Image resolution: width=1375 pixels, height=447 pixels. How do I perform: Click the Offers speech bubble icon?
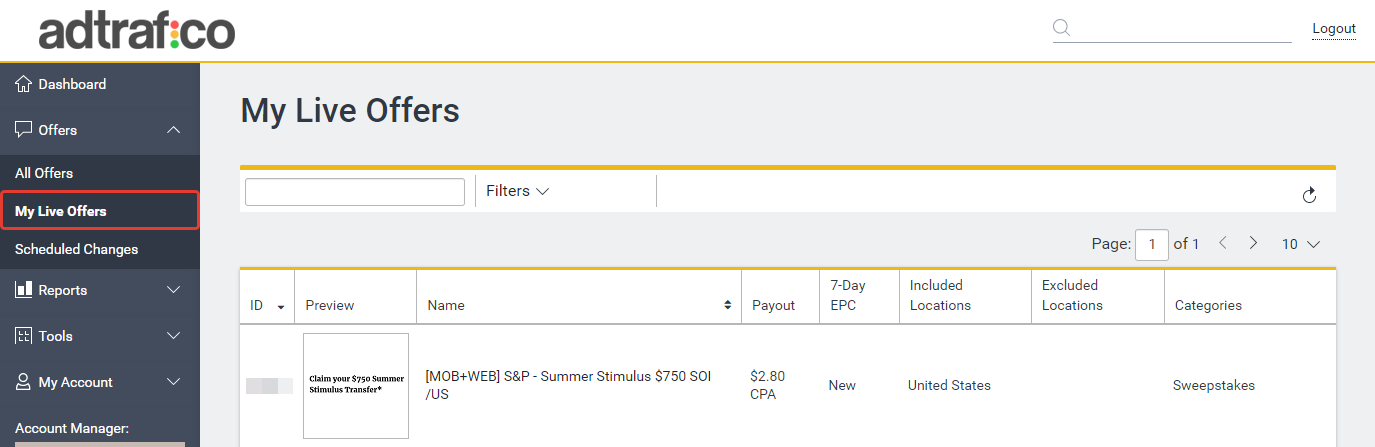24,130
